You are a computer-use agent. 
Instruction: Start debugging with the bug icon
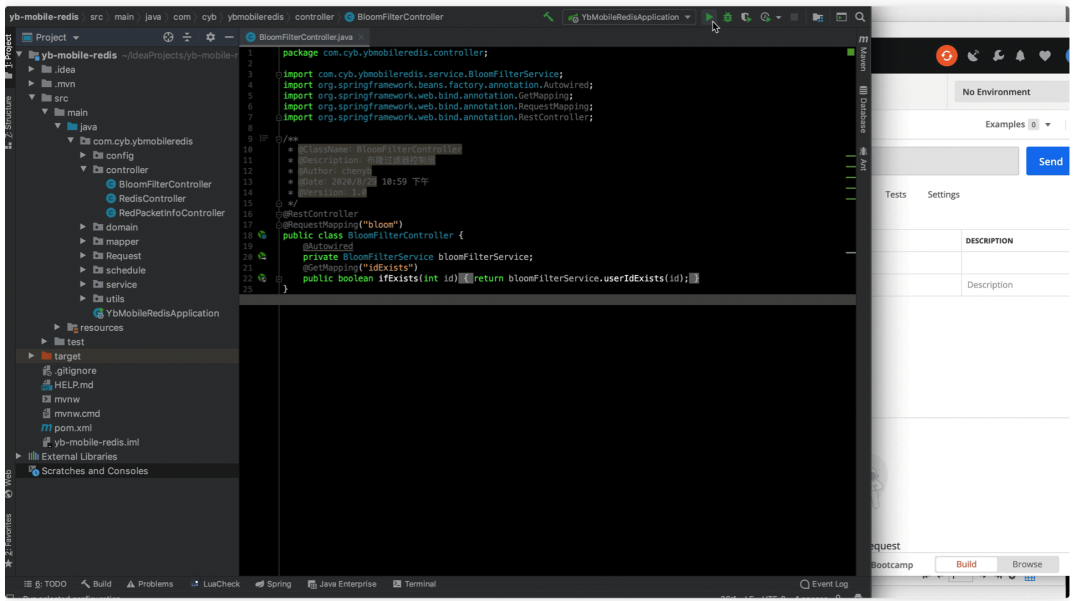tap(727, 17)
